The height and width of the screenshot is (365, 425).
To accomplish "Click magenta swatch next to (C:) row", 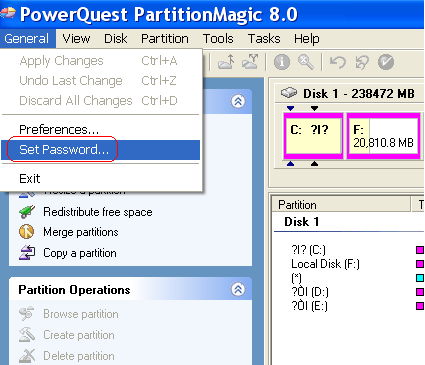I will [420, 250].
